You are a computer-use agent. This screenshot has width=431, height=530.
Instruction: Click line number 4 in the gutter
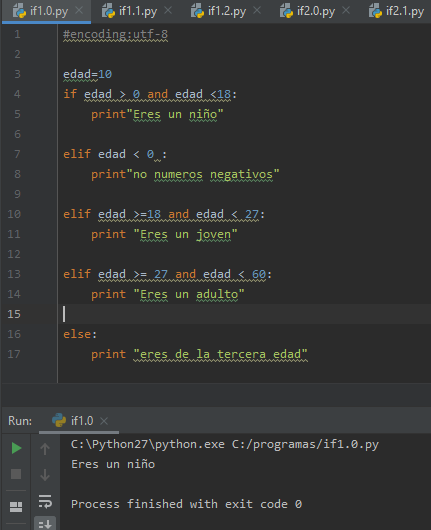17,94
